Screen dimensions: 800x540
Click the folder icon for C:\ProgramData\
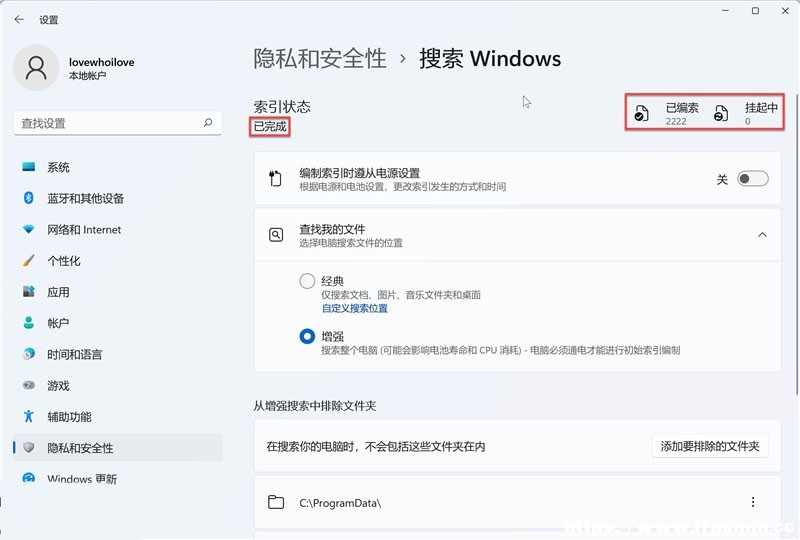pyautogui.click(x=276, y=502)
